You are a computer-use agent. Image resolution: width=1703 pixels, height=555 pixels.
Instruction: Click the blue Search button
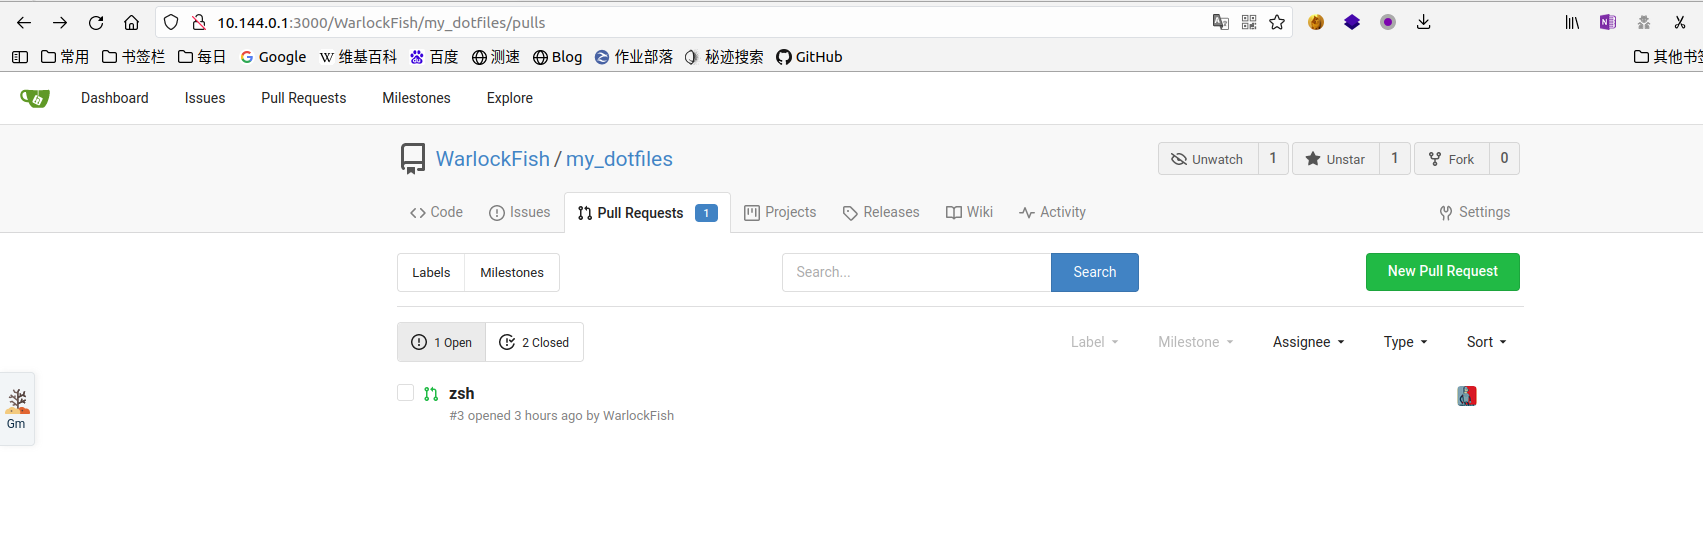[1094, 272]
